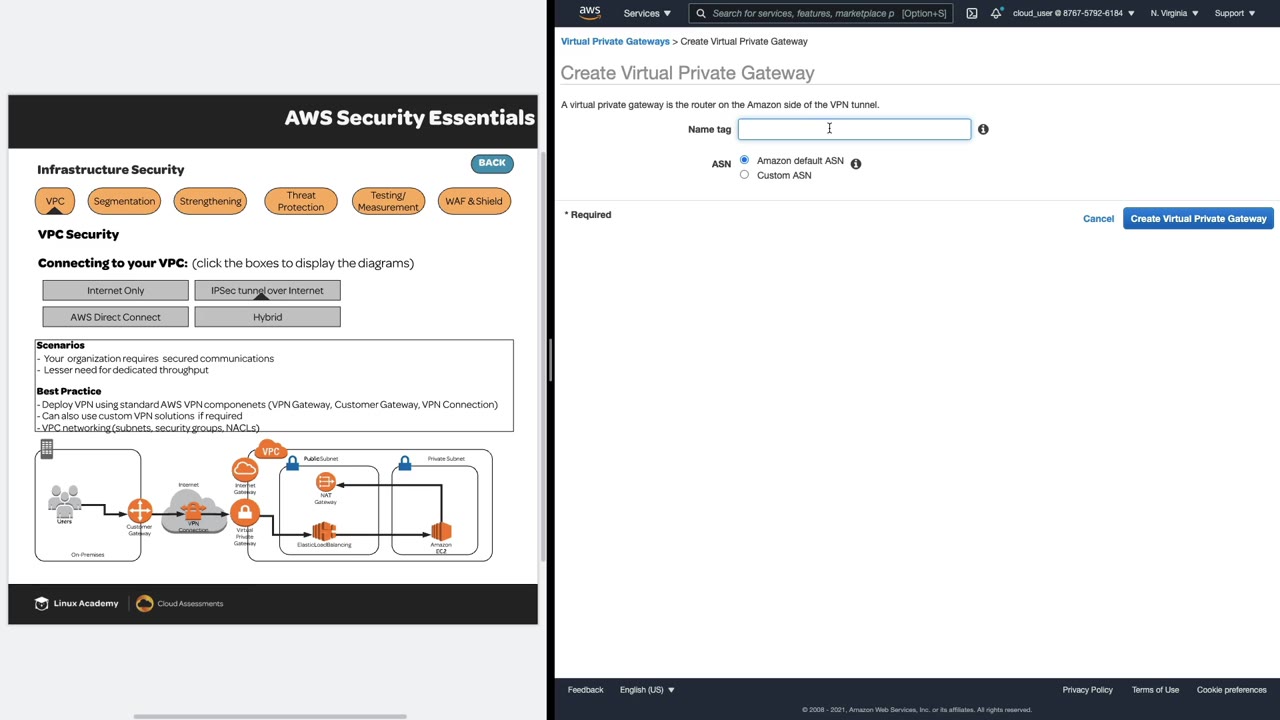The width and height of the screenshot is (1280, 720).
Task: Focus the AWS services search box
Action: click(819, 13)
